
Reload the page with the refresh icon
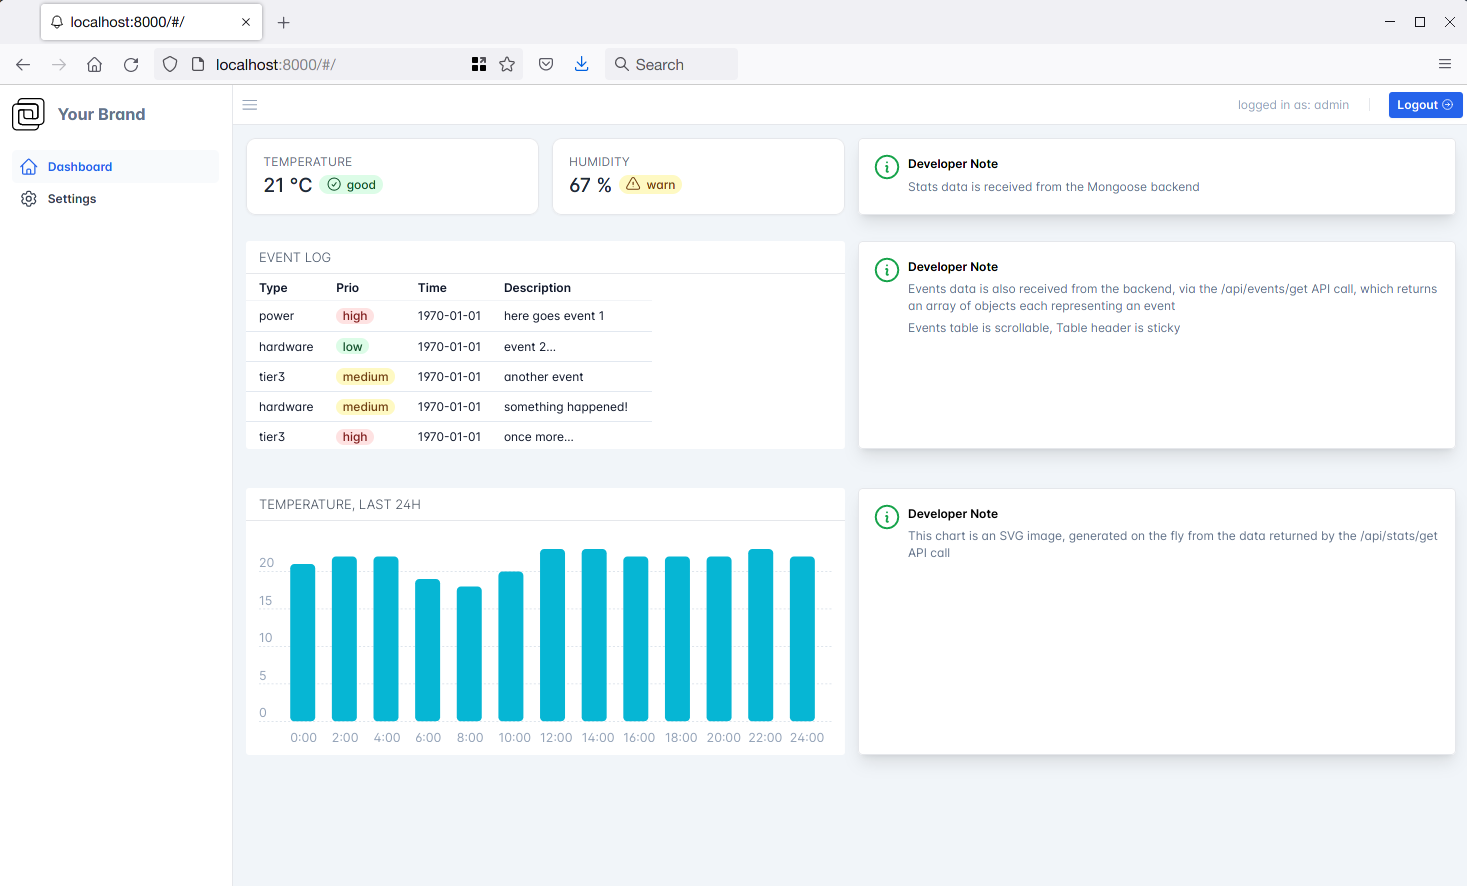pos(131,65)
